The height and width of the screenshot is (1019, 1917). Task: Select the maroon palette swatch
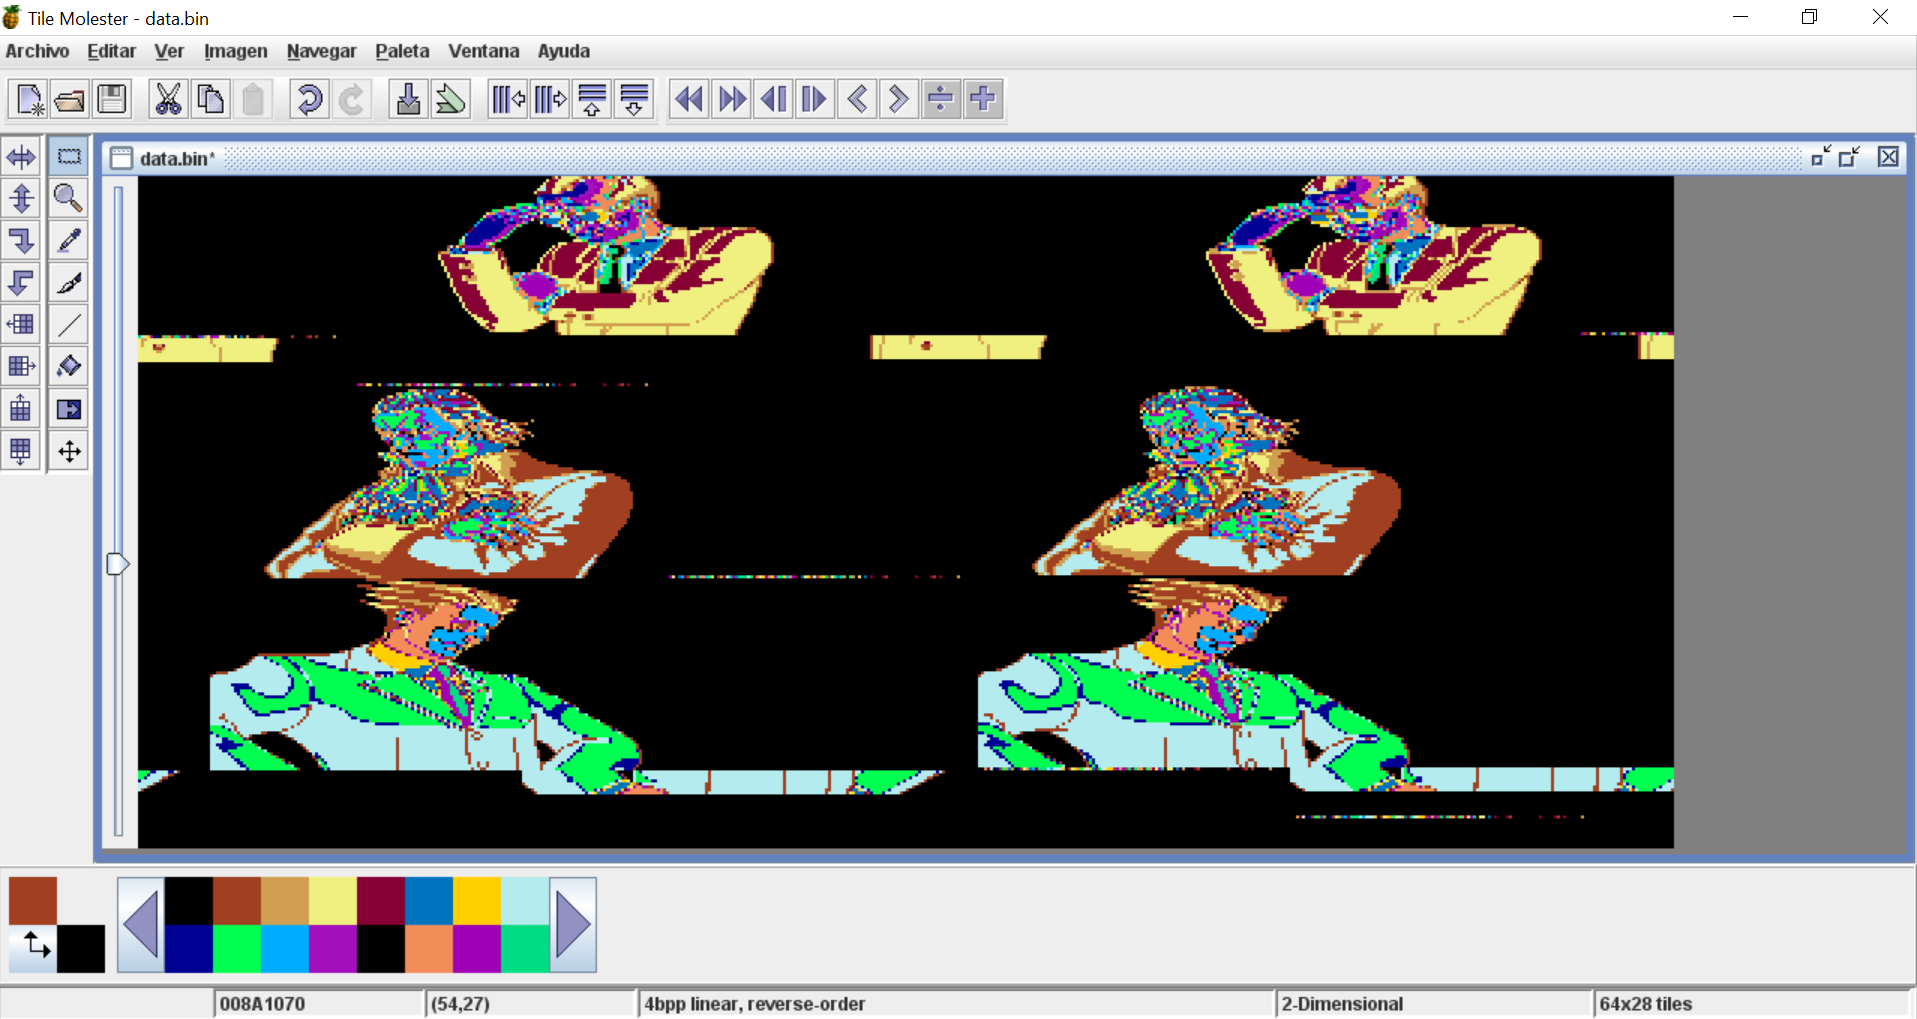point(381,901)
